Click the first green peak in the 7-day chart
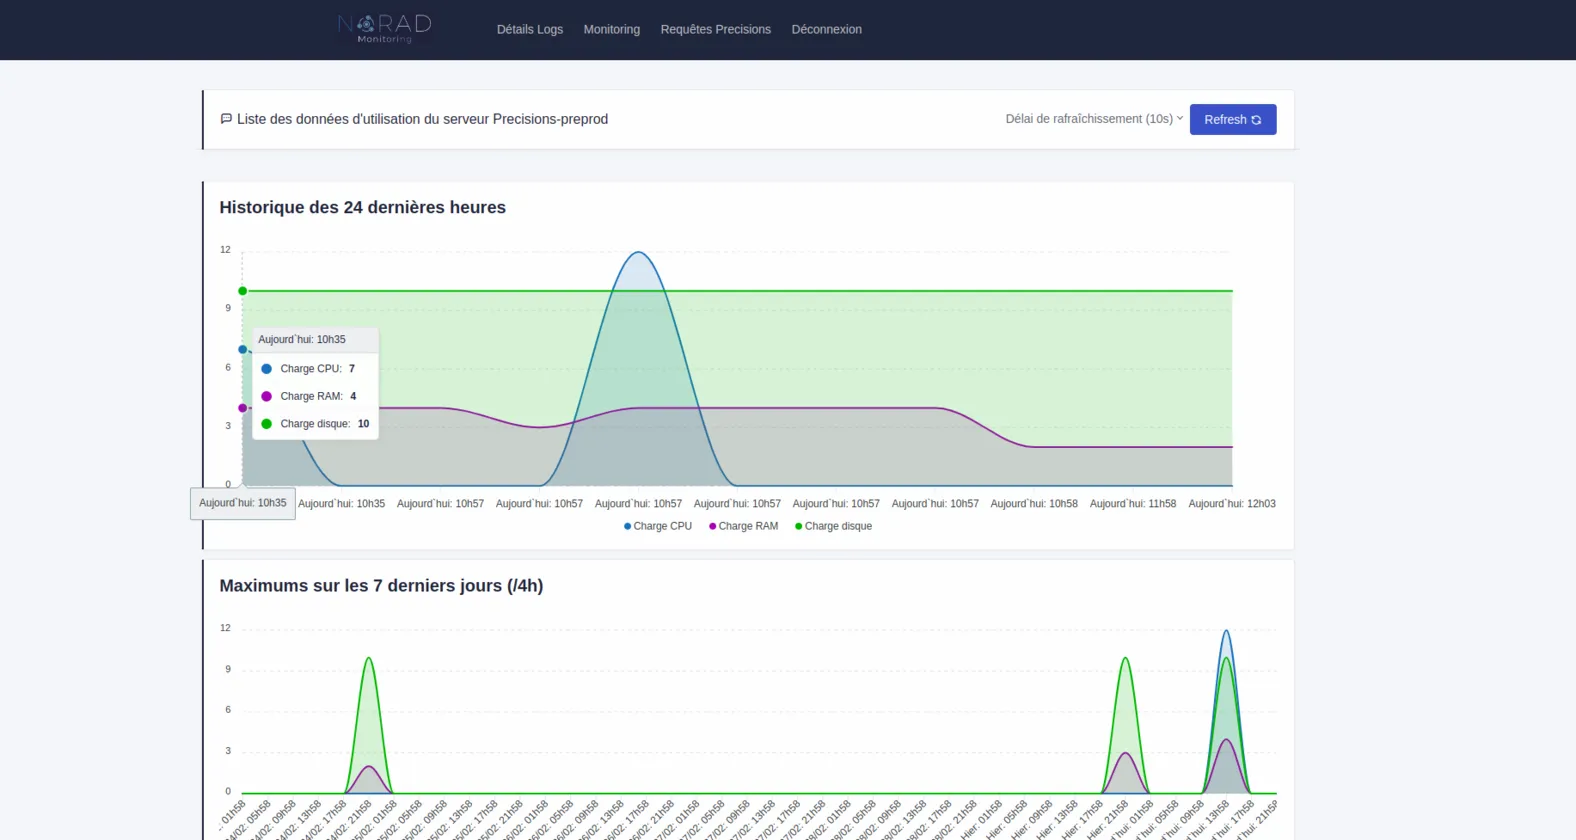This screenshot has width=1576, height=840. coord(369,659)
